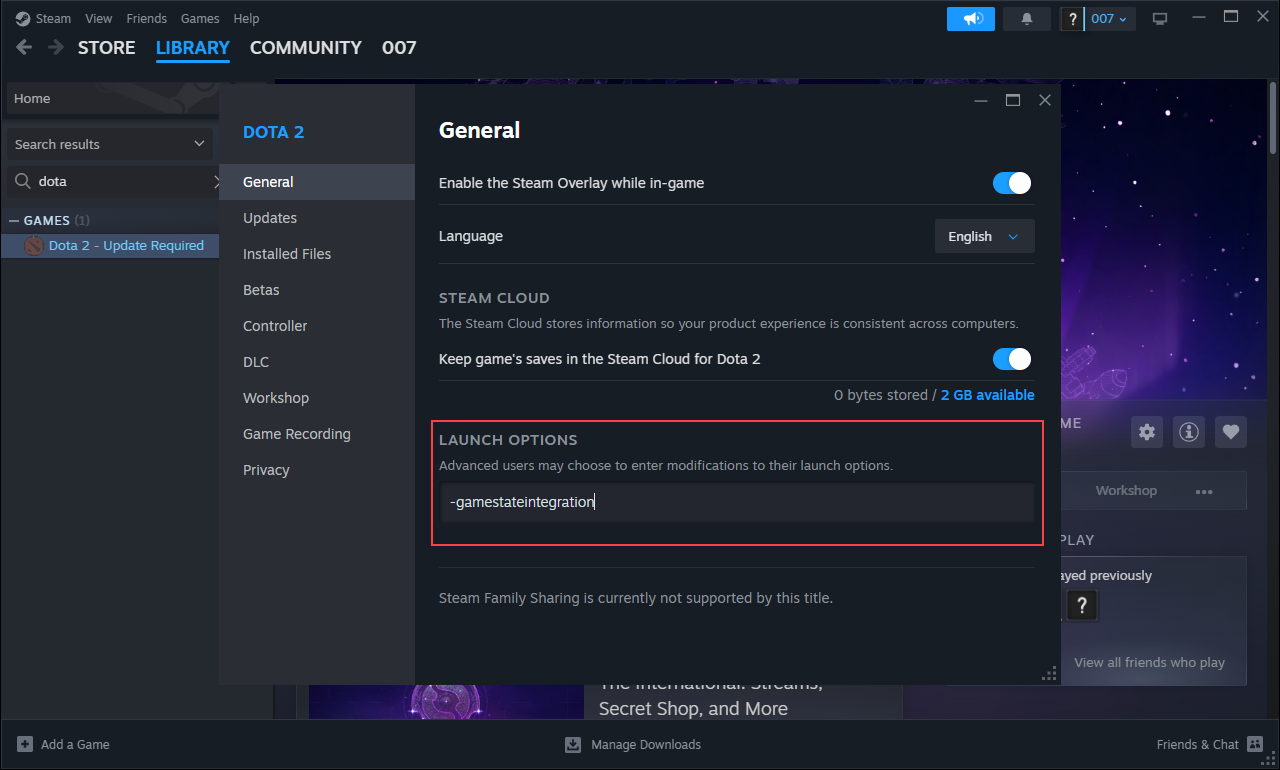The image size is (1280, 770).
Task: Open the Games menu
Action: (200, 19)
